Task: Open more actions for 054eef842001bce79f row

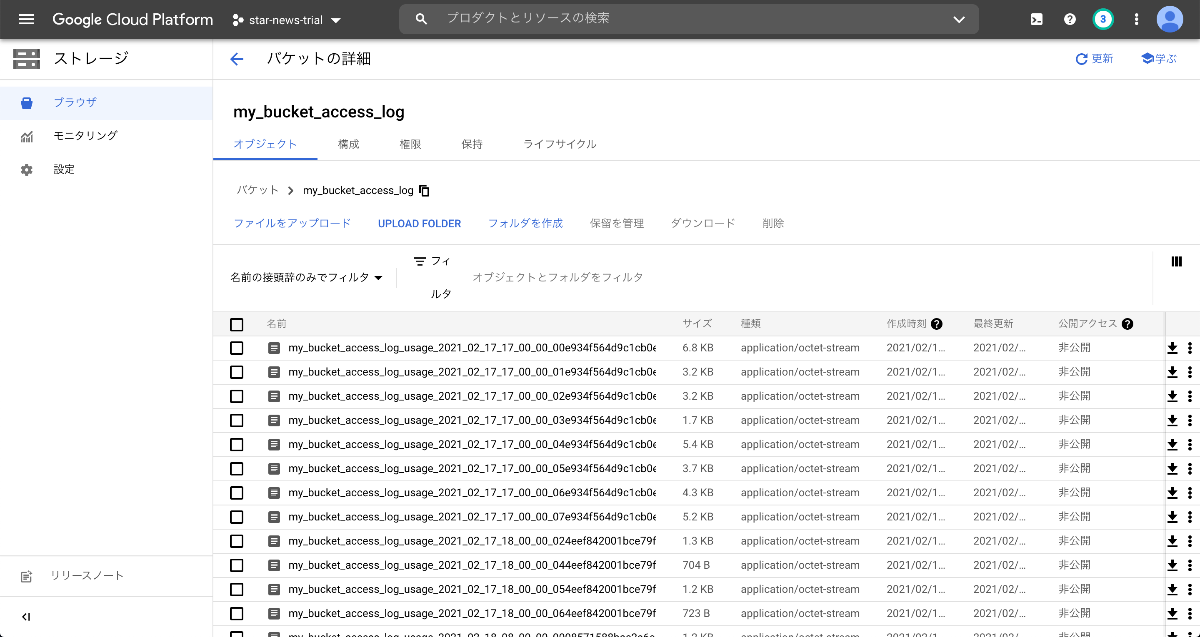Action: (x=1190, y=589)
